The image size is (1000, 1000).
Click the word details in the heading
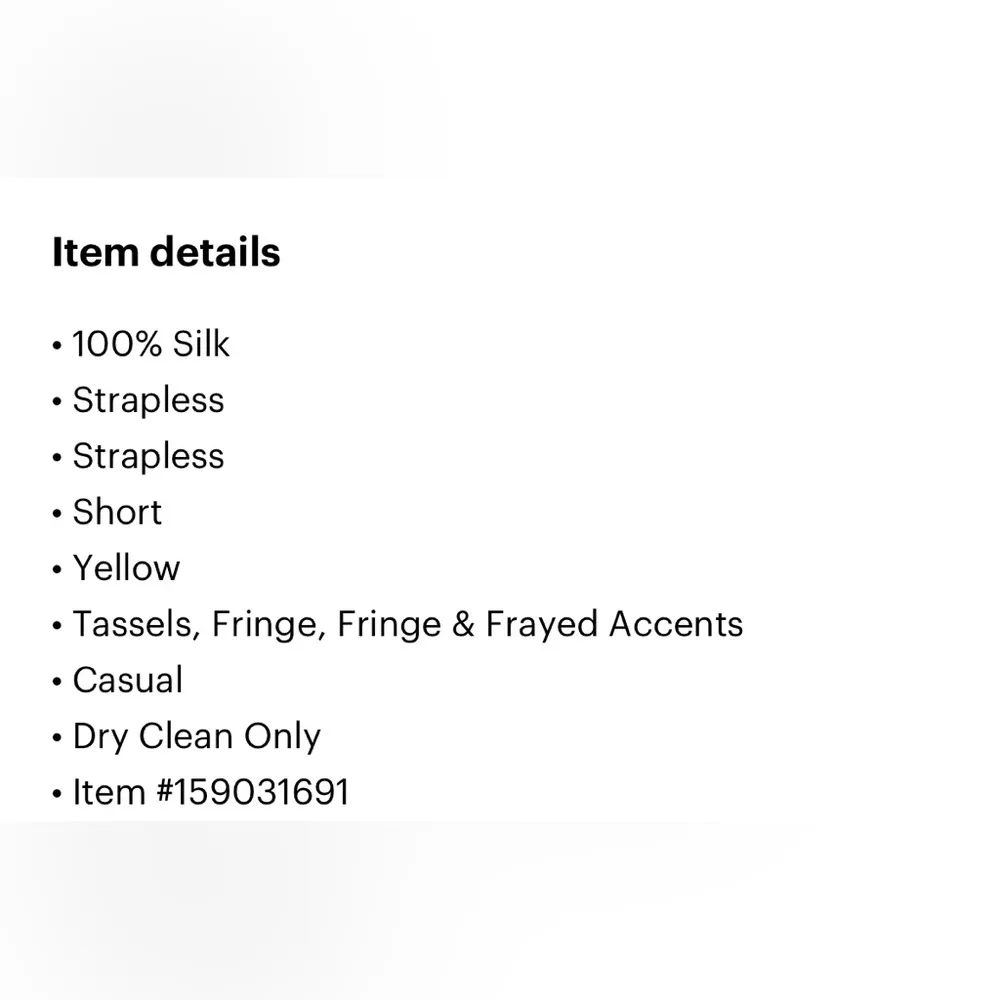coord(215,252)
